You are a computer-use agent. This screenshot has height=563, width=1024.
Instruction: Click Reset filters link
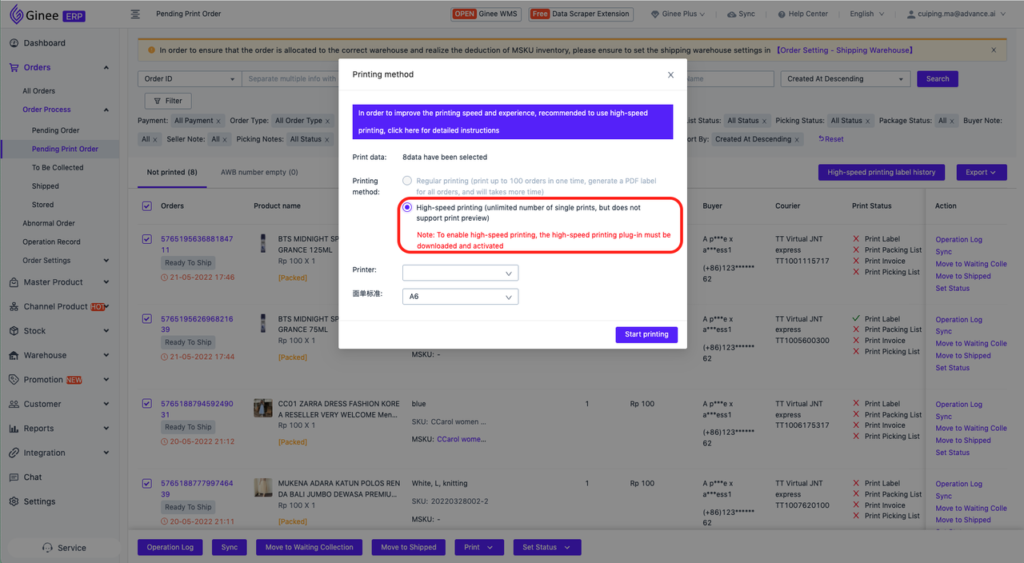pyautogui.click(x=831, y=139)
